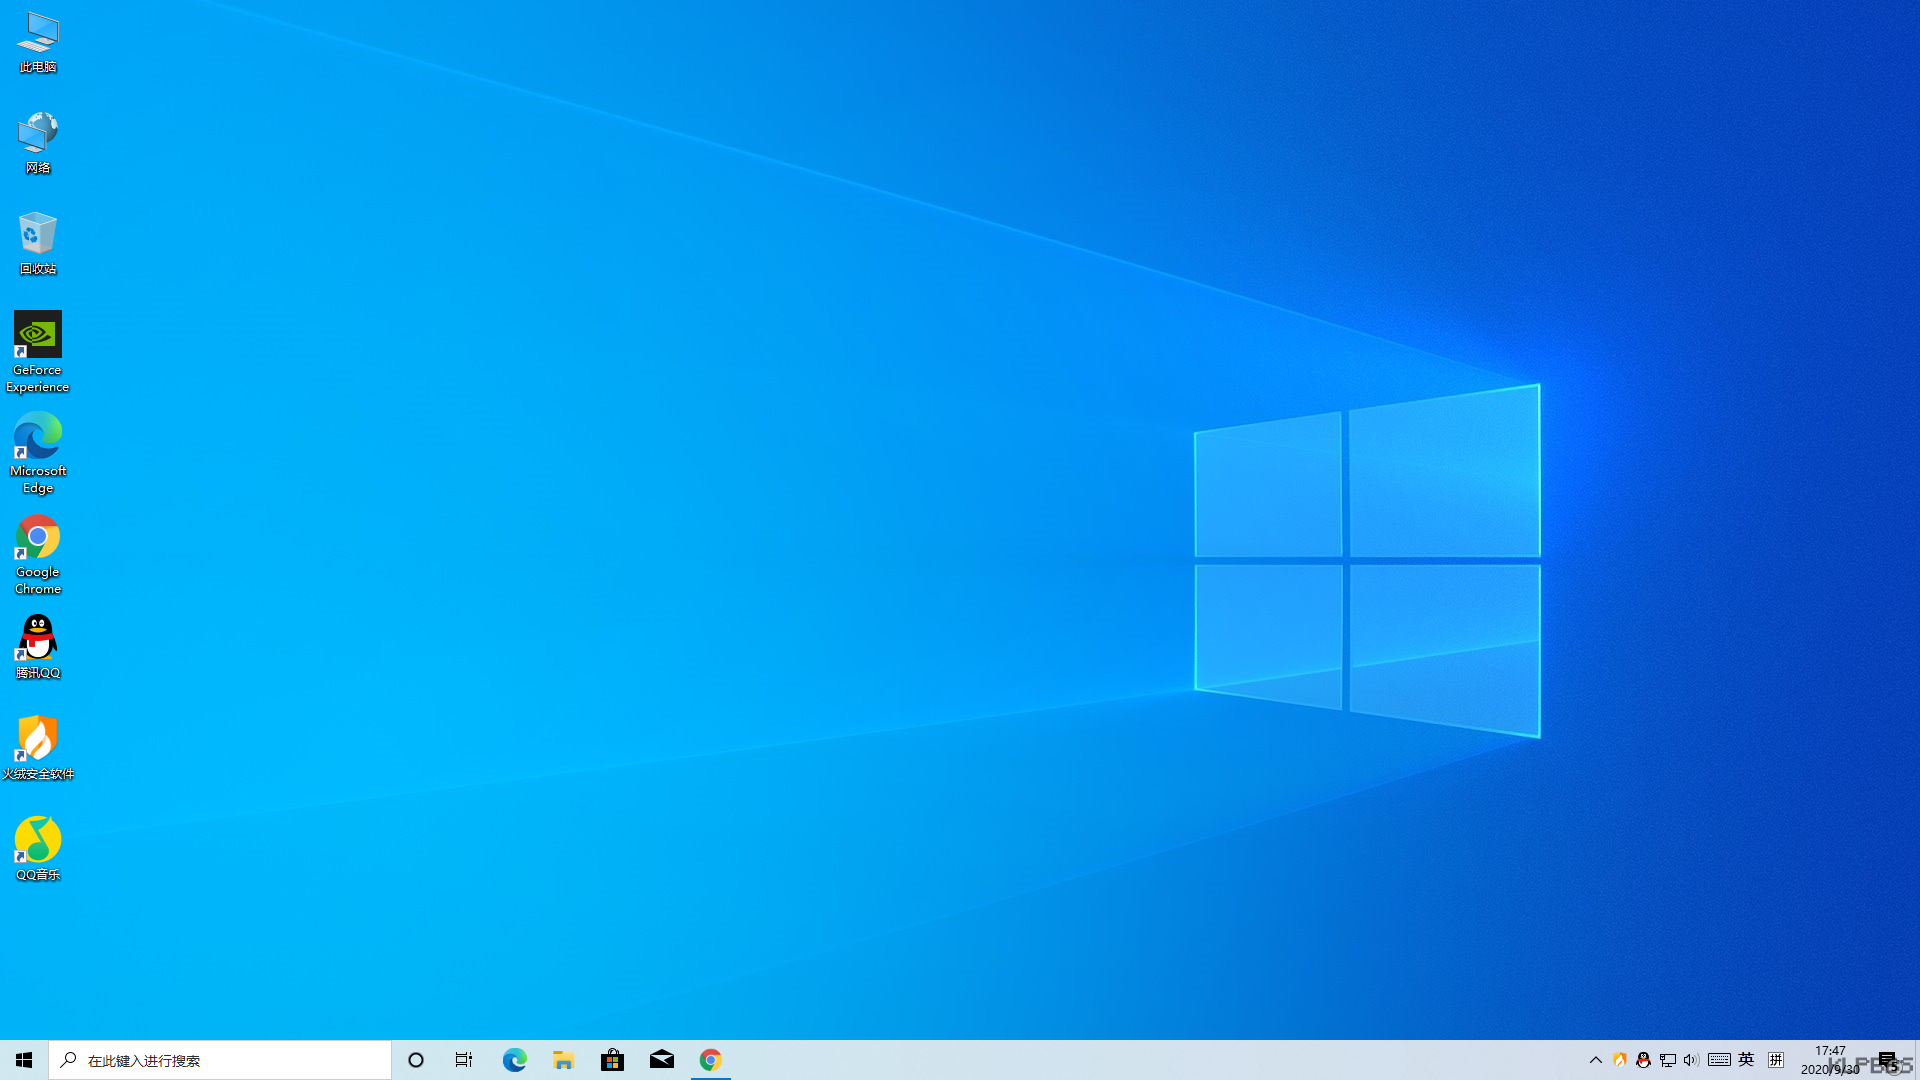The width and height of the screenshot is (1920, 1080).
Task: Switch to Chrome on the taskbar
Action: (x=710, y=1060)
